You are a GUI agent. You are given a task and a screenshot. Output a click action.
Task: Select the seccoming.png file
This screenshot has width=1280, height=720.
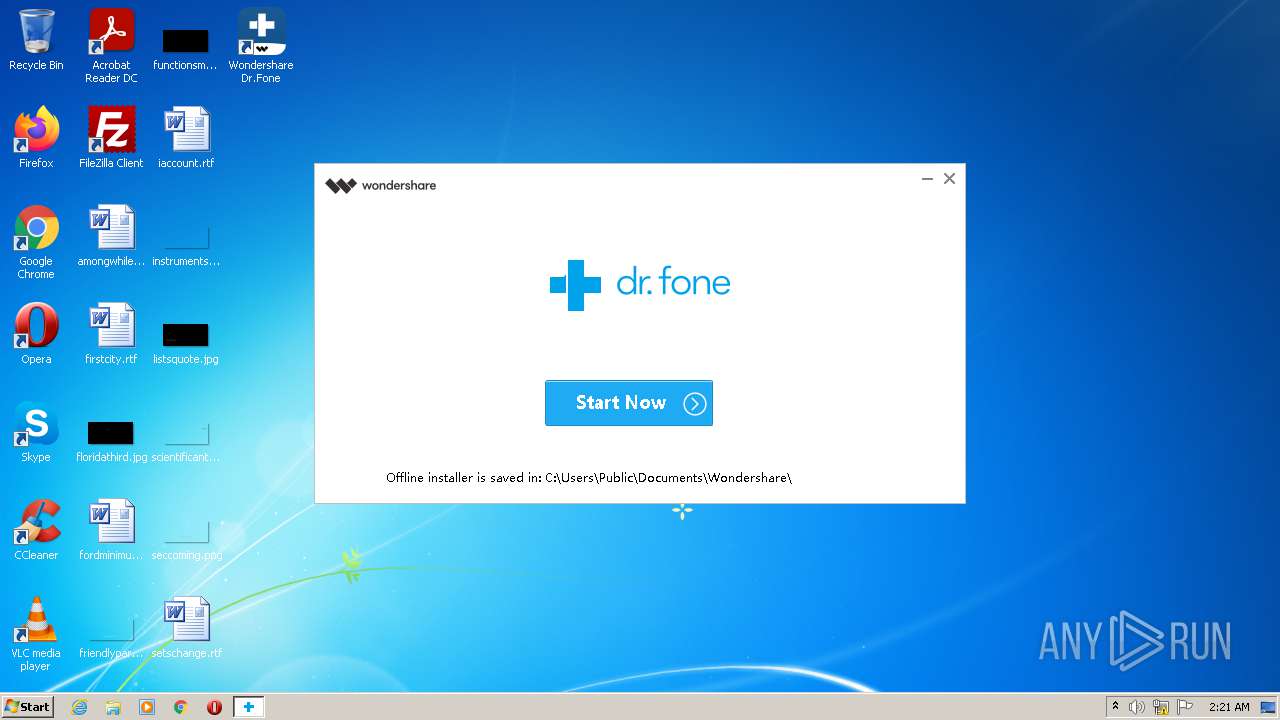[x=186, y=540]
